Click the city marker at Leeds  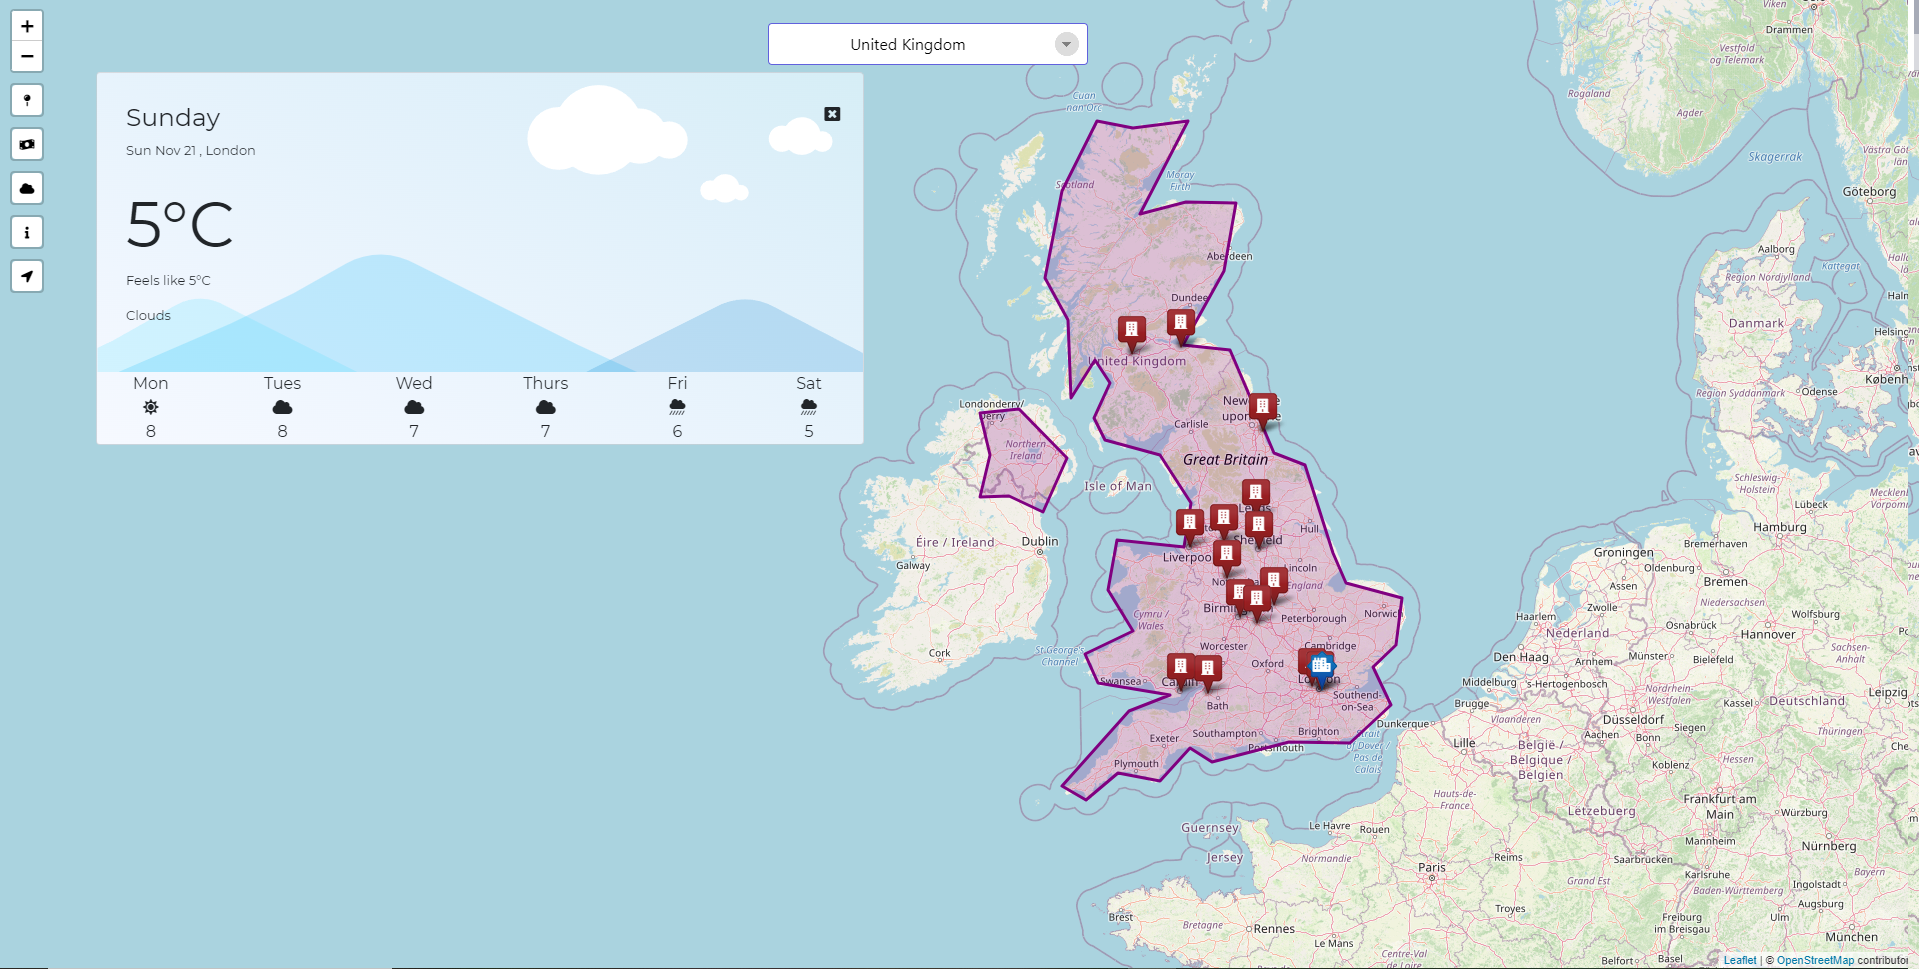click(x=1255, y=493)
